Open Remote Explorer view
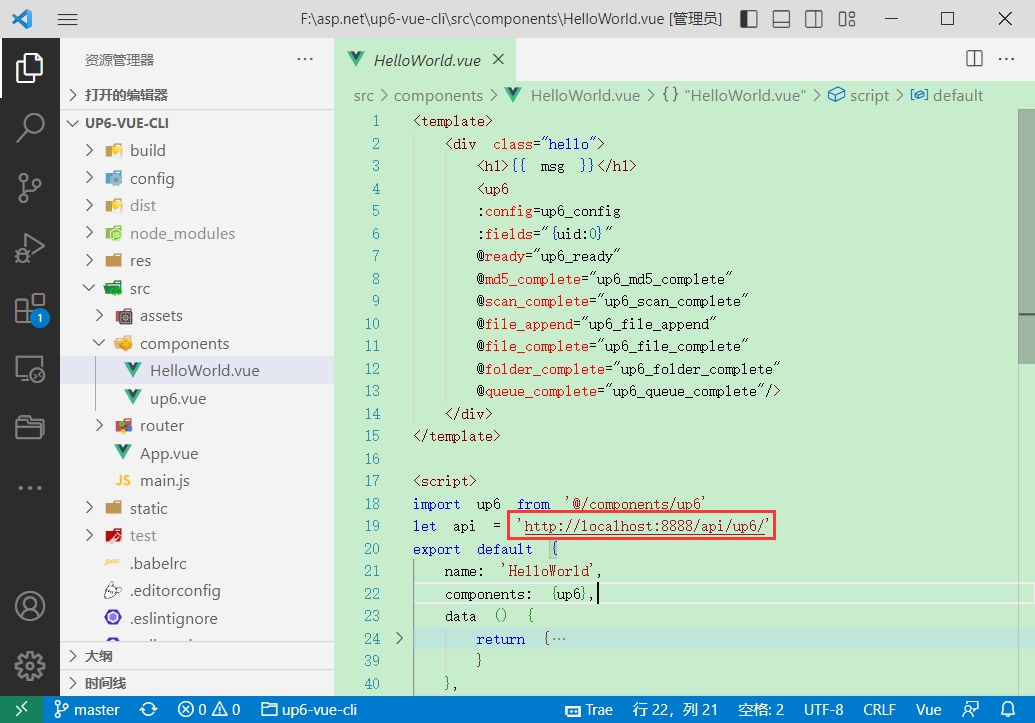 point(30,368)
